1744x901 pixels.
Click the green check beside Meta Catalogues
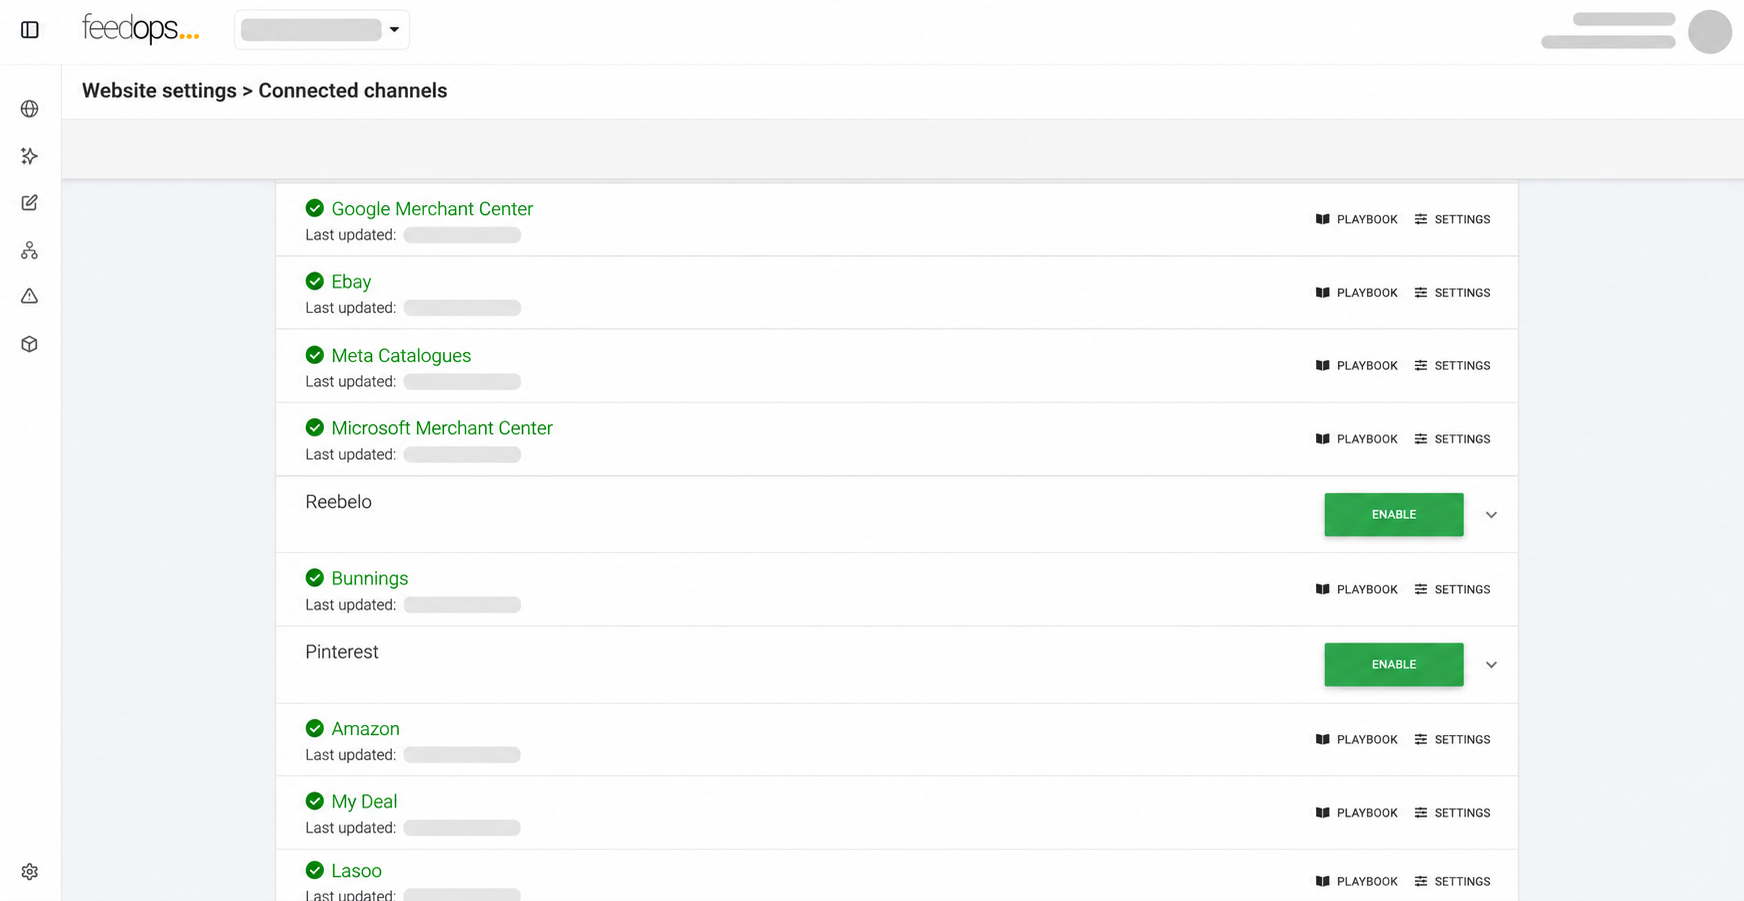315,355
